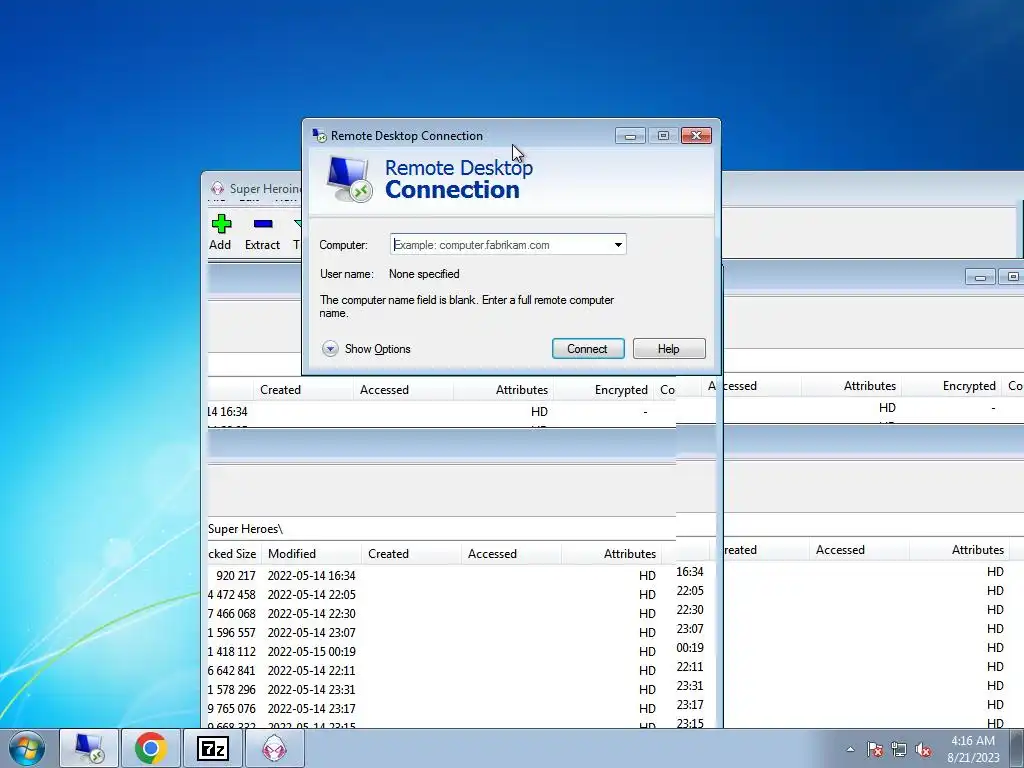Select the row with size 6 642 841
The height and width of the screenshot is (768, 1024).
click(x=441, y=671)
